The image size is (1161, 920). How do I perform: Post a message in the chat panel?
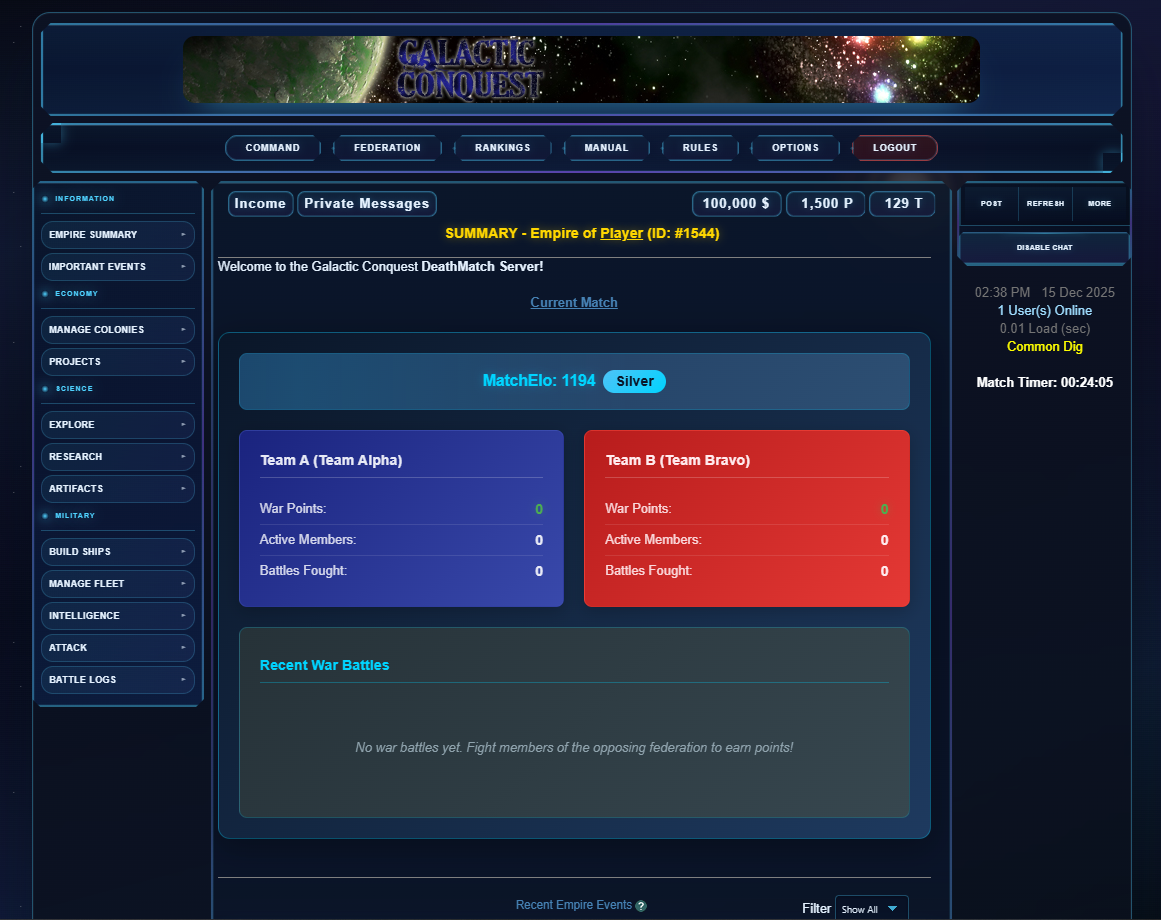[x=990, y=203]
